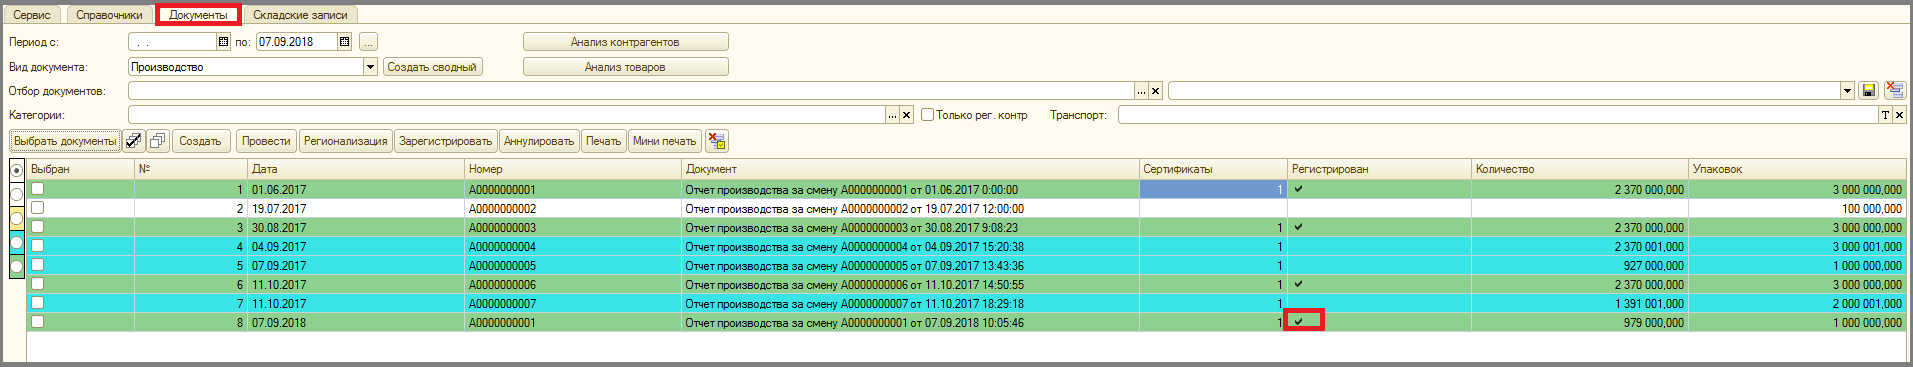Sort by Упаковок column header
Viewport: 1913px width, 367px height.
click(1797, 169)
